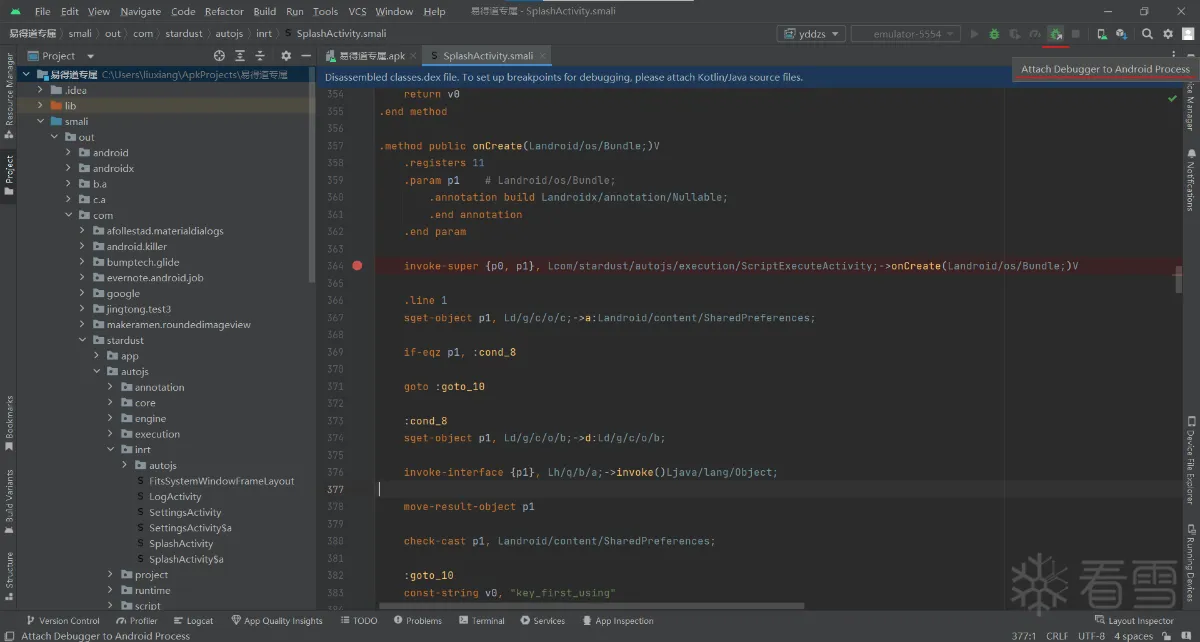This screenshot has height=642, width=1200.
Task: Click Attach Debugger to Android Process icon
Action: (1056, 34)
